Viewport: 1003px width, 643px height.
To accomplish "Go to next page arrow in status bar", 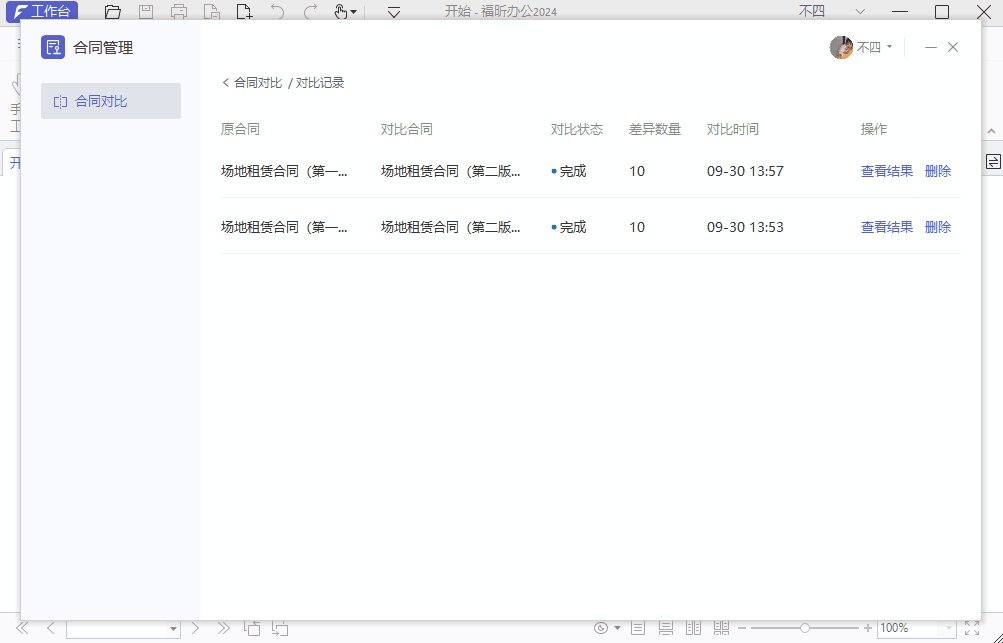I will [x=196, y=628].
